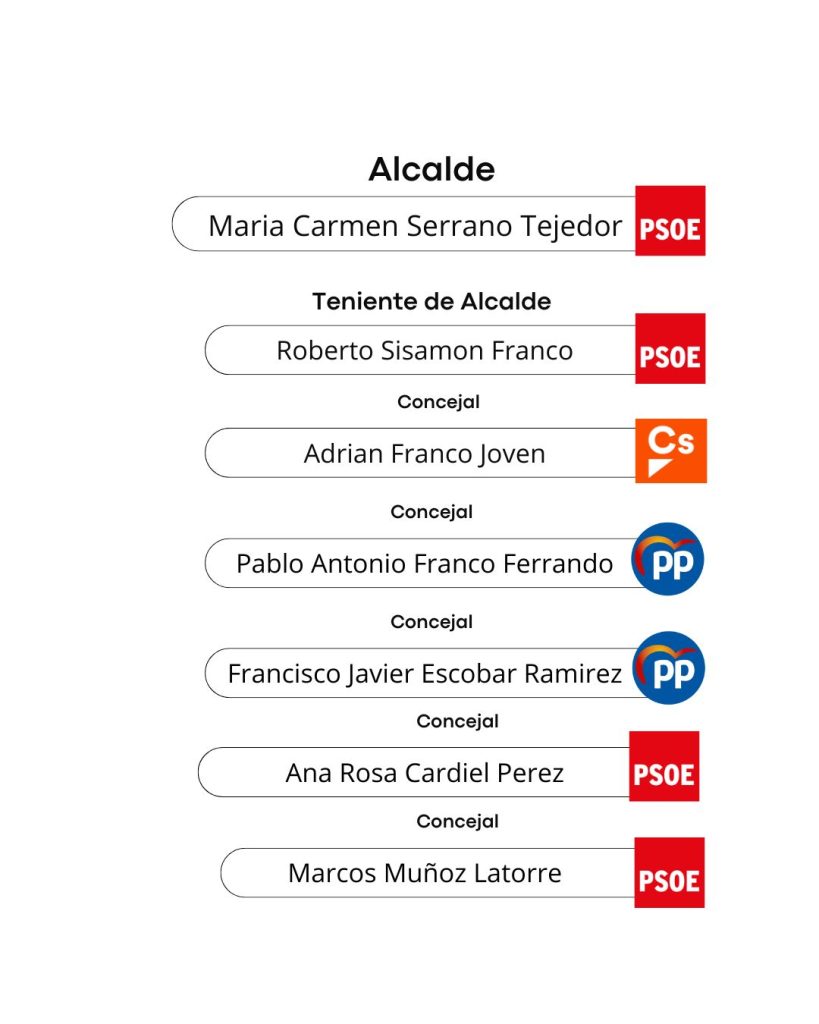The width and height of the screenshot is (819, 1024).
Task: Click the orange Cs party logo
Action: pyautogui.click(x=670, y=451)
